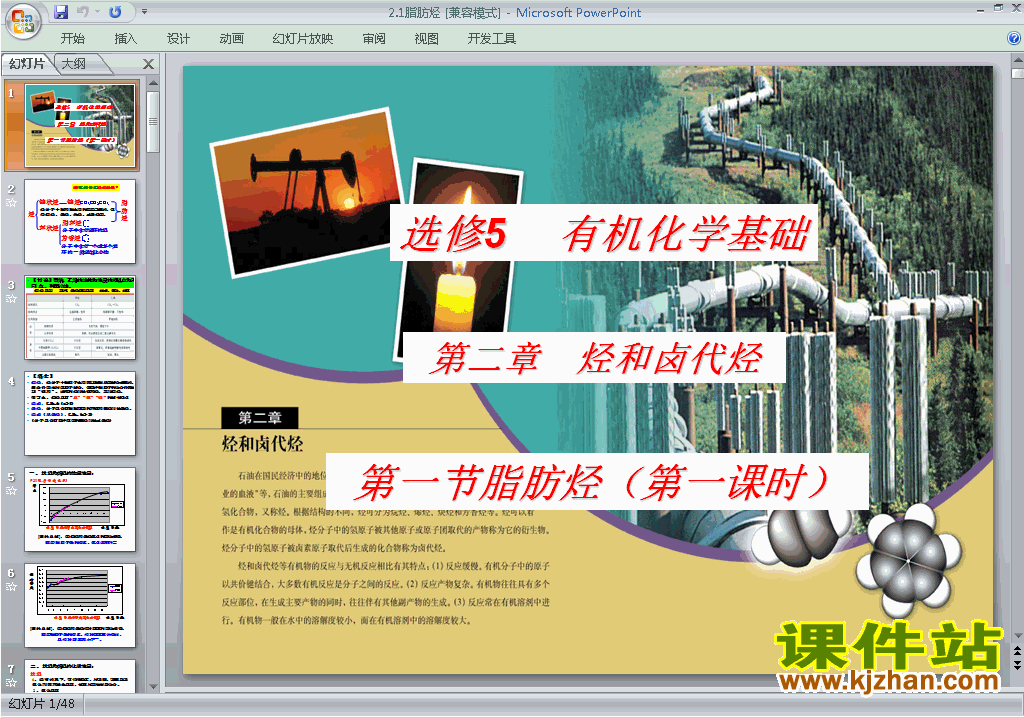Close the slides thumbnail pane
This screenshot has height=718, width=1024.
click(148, 64)
